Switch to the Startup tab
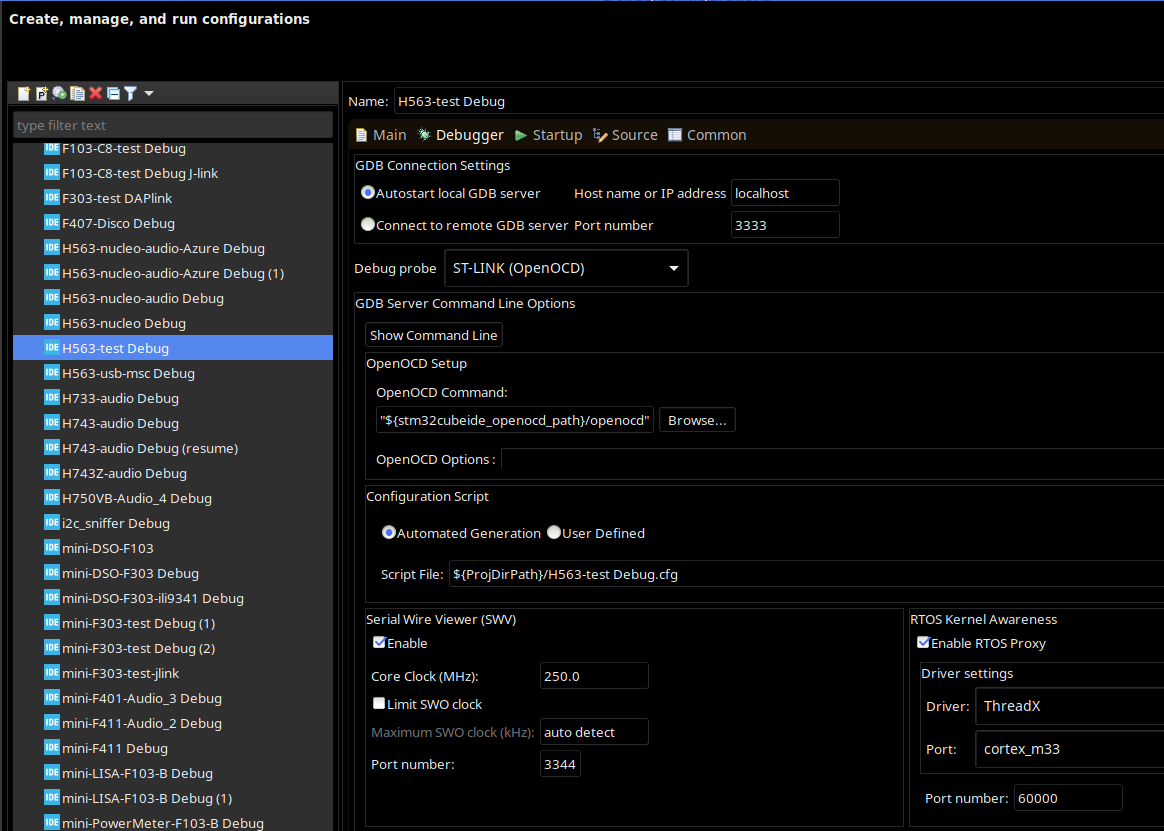Image resolution: width=1164 pixels, height=831 pixels. (x=548, y=135)
